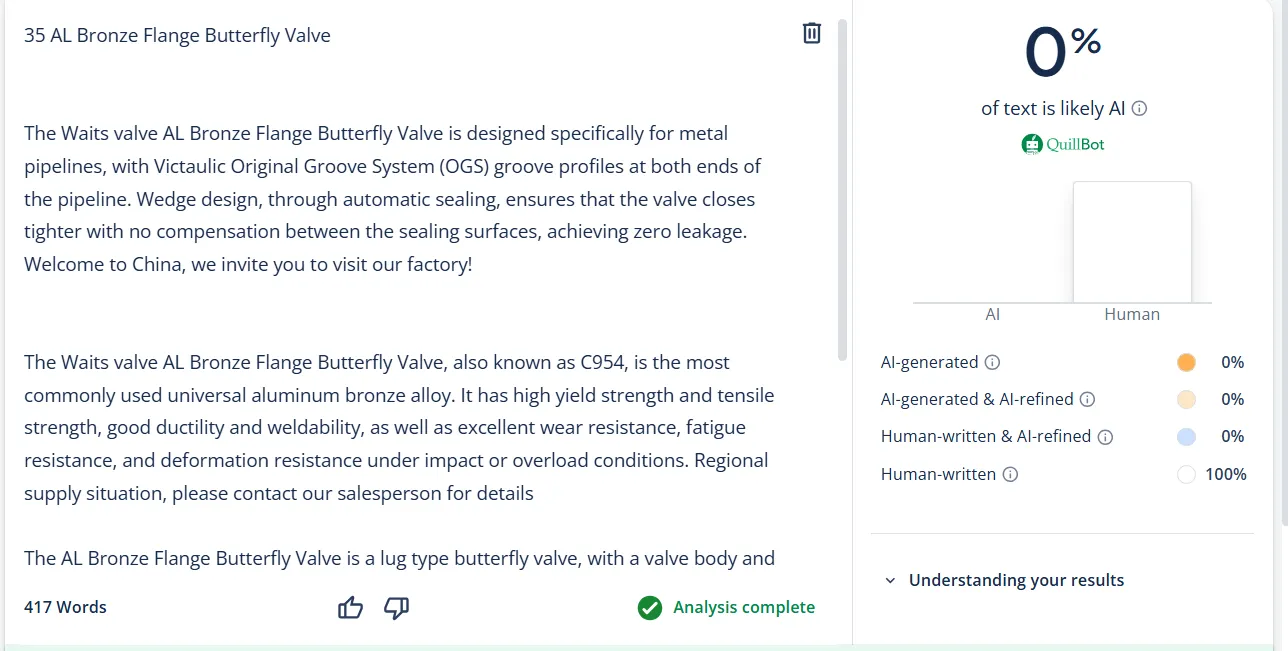The width and height of the screenshot is (1288, 651).
Task: Click info icon next to AI-generated
Action: click(x=992, y=362)
